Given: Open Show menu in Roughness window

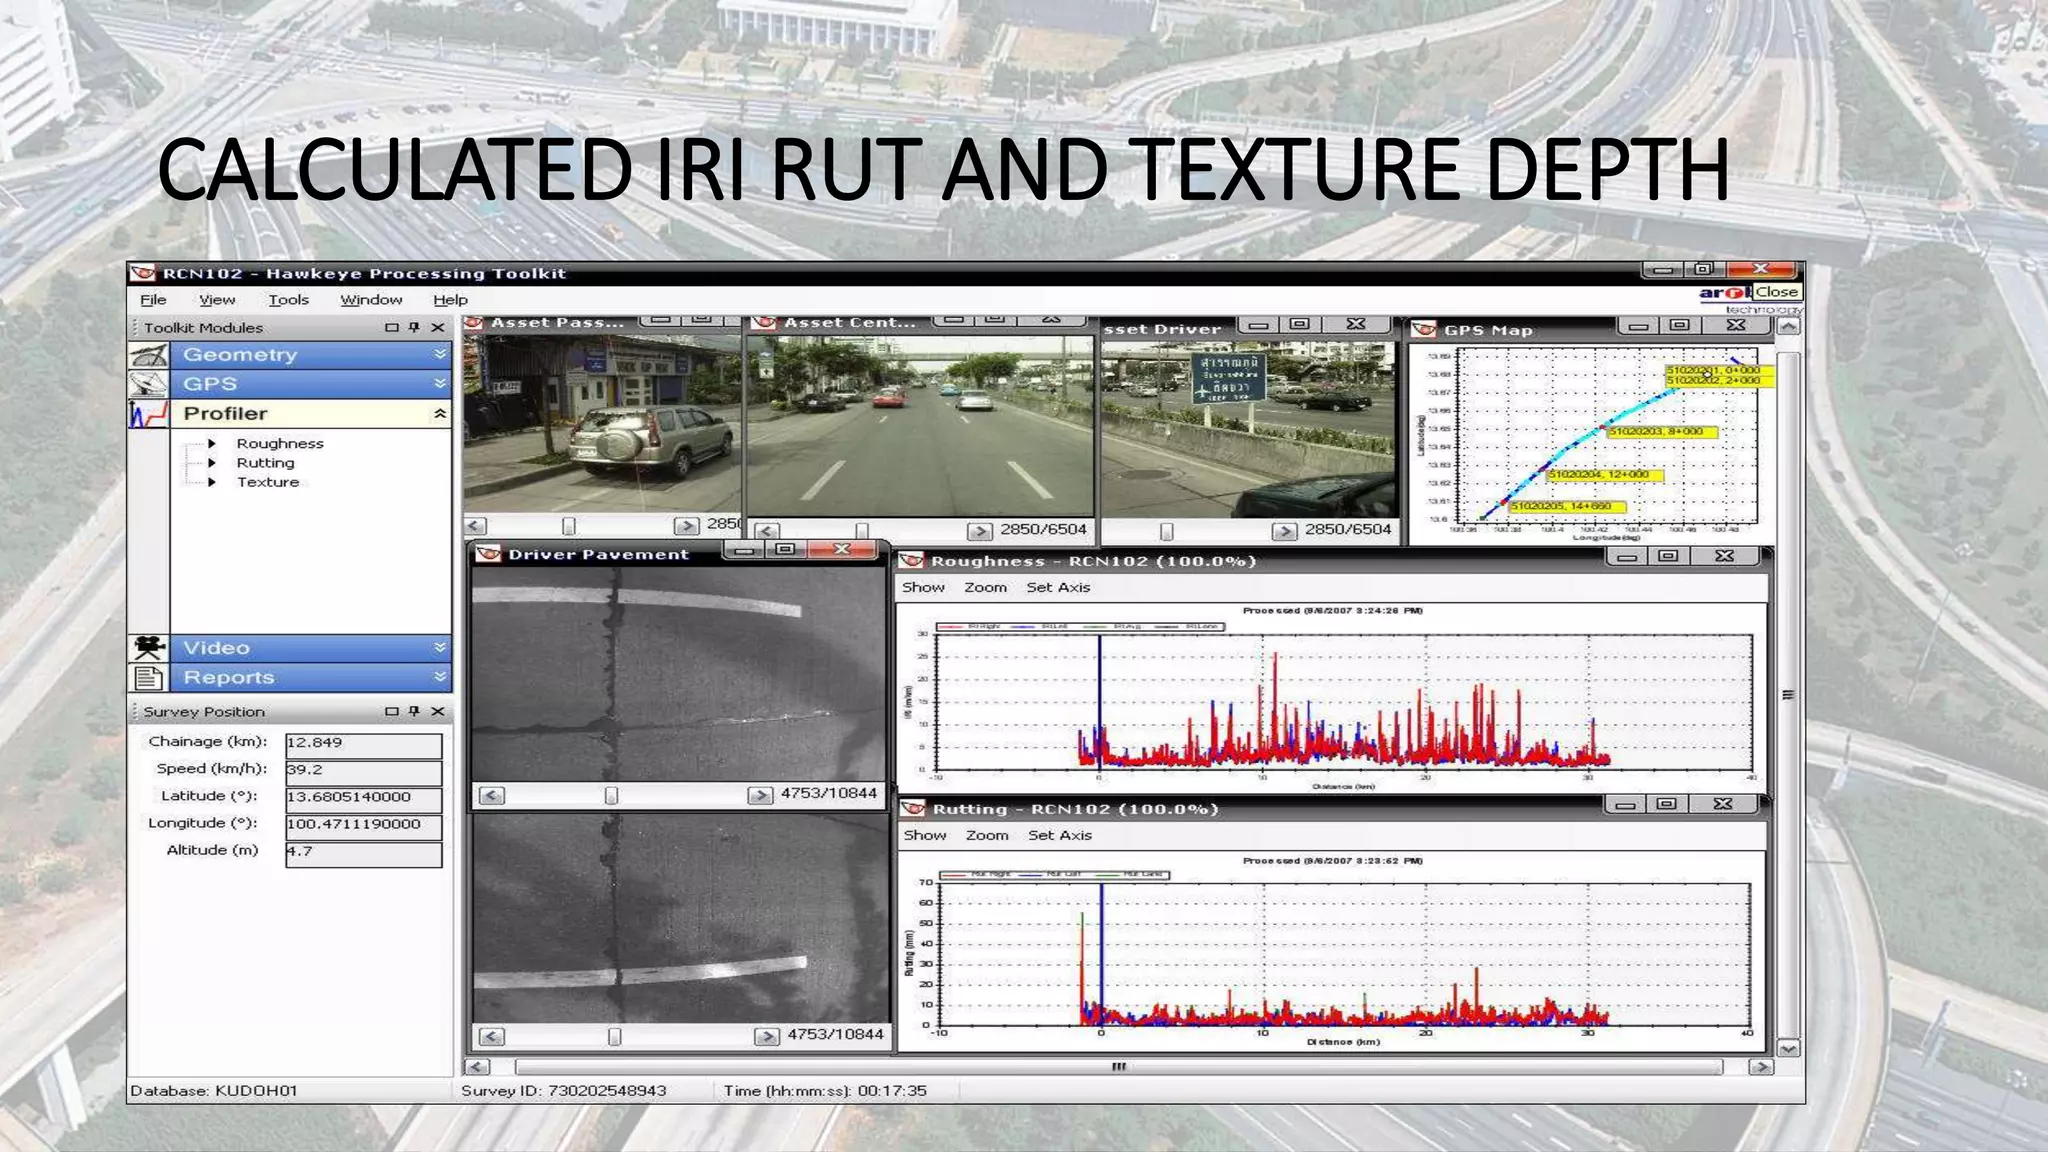Looking at the screenshot, I should [x=923, y=587].
